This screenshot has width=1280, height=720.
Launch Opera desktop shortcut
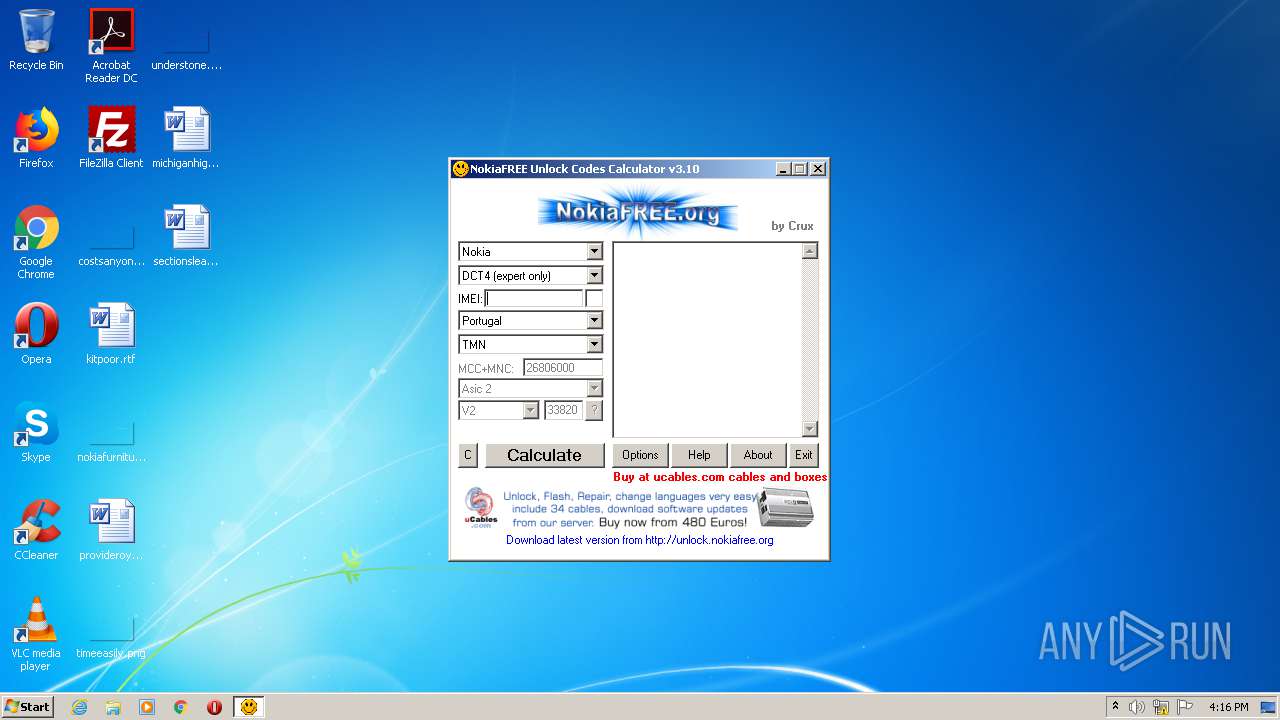(36, 334)
